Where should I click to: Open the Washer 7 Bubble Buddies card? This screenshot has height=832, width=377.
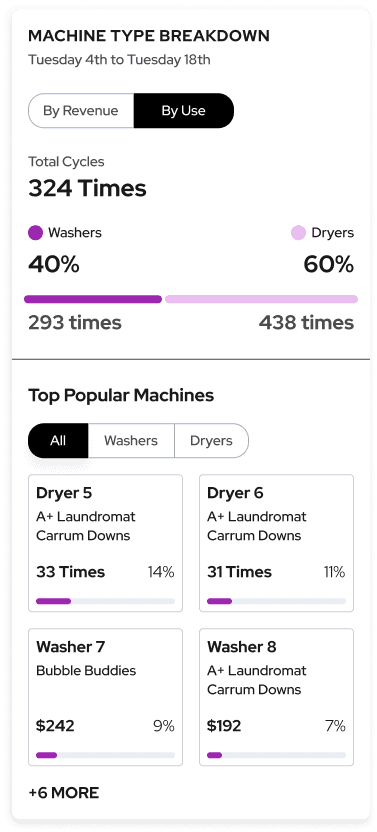106,697
